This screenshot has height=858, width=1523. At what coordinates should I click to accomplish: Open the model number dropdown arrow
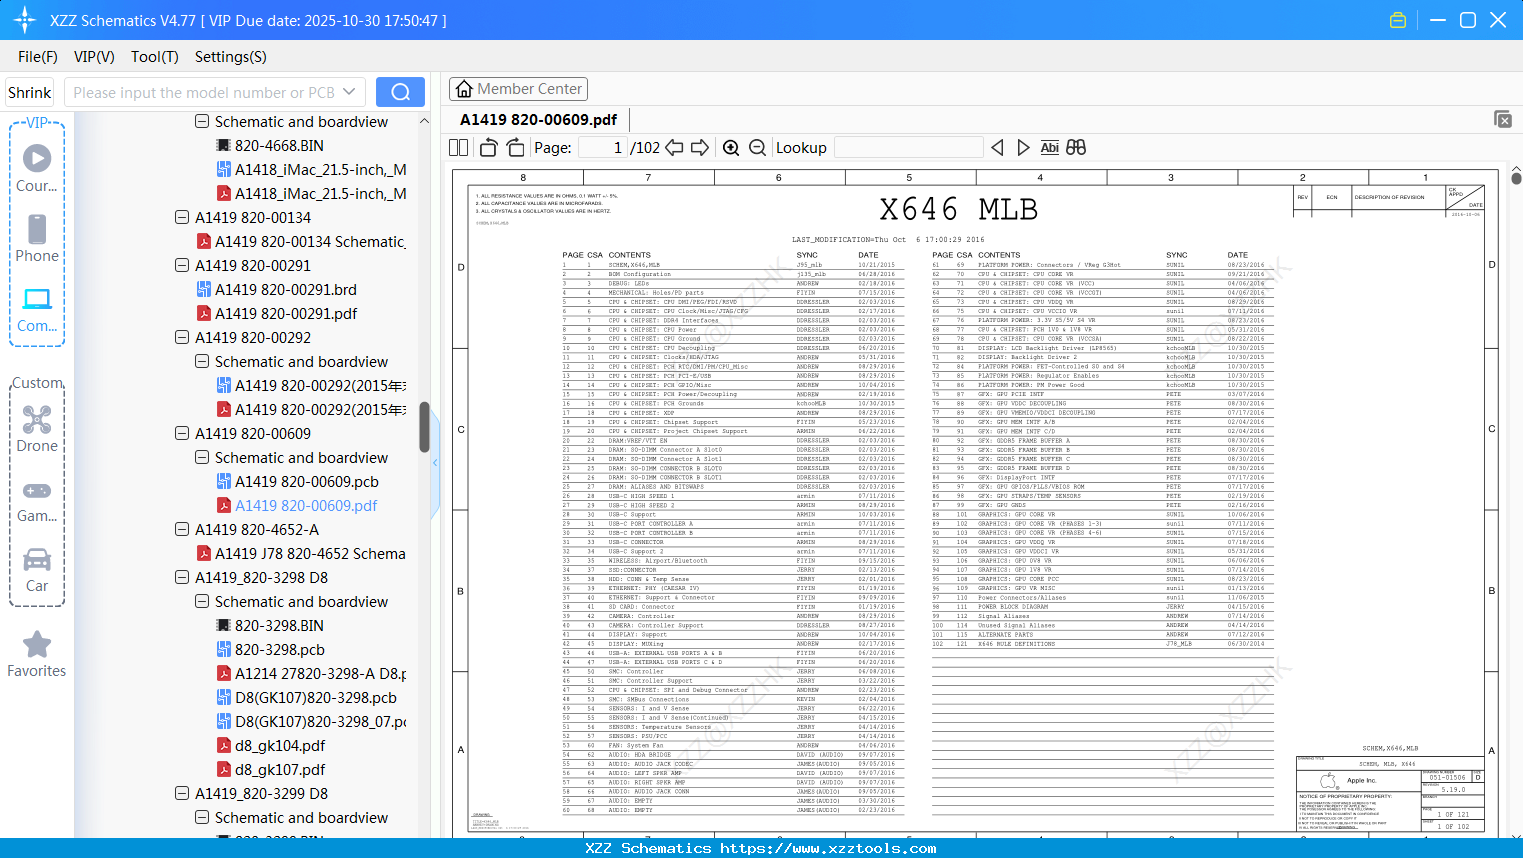tap(349, 92)
